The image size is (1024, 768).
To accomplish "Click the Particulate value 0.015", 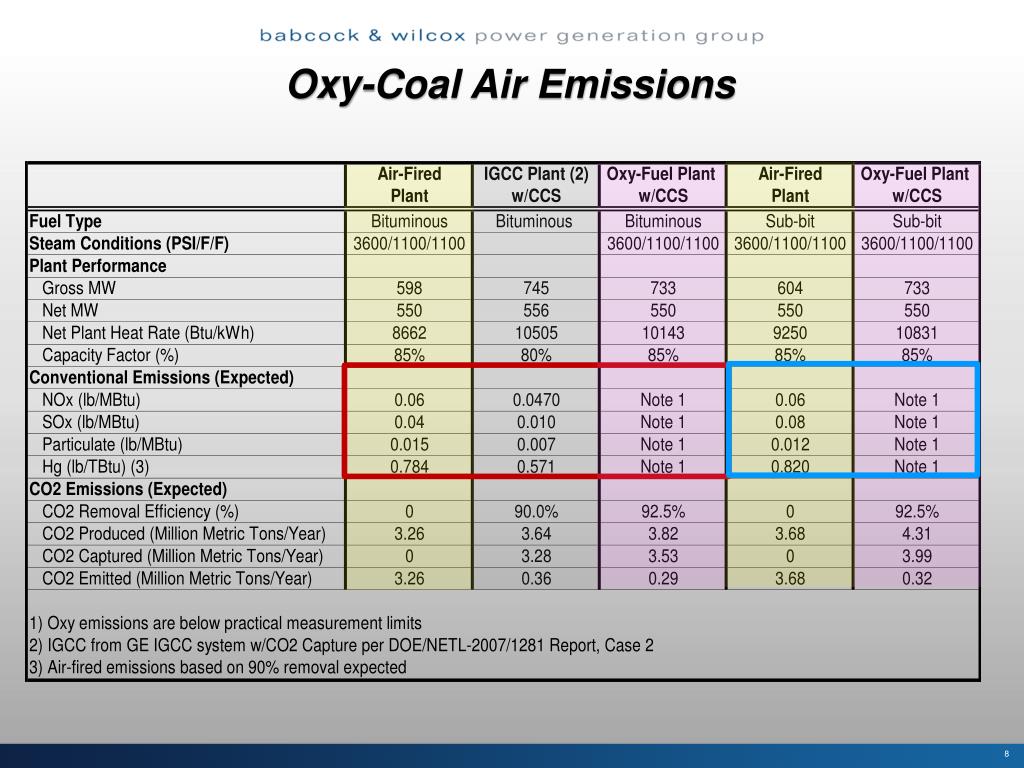I will coord(409,445).
